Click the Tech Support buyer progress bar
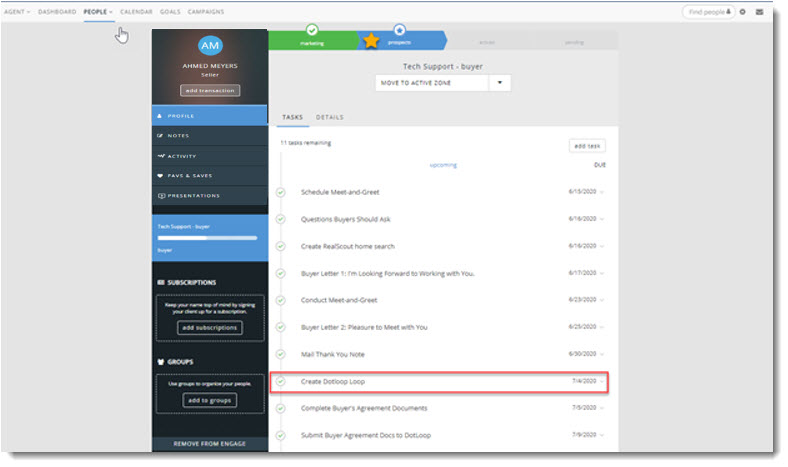Viewport: 788px width, 467px height. (x=207, y=238)
